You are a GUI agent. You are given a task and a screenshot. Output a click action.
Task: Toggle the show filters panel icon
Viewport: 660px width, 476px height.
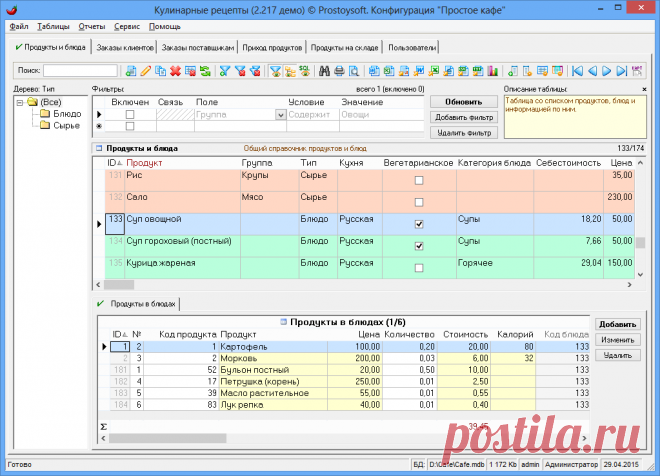click(275, 71)
